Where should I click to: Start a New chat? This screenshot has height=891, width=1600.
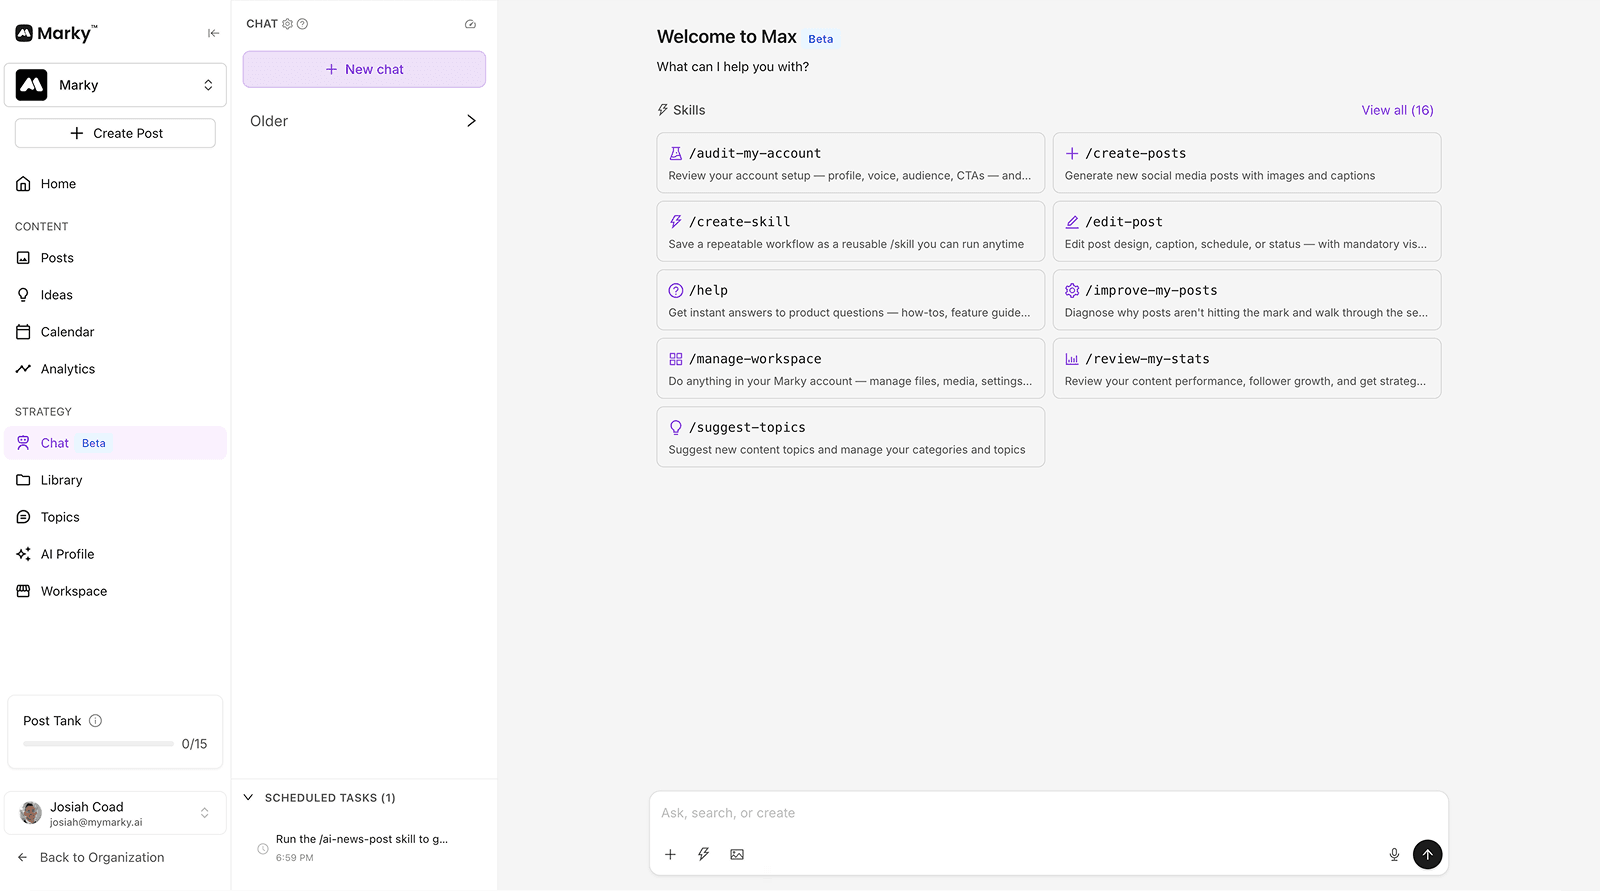364,69
